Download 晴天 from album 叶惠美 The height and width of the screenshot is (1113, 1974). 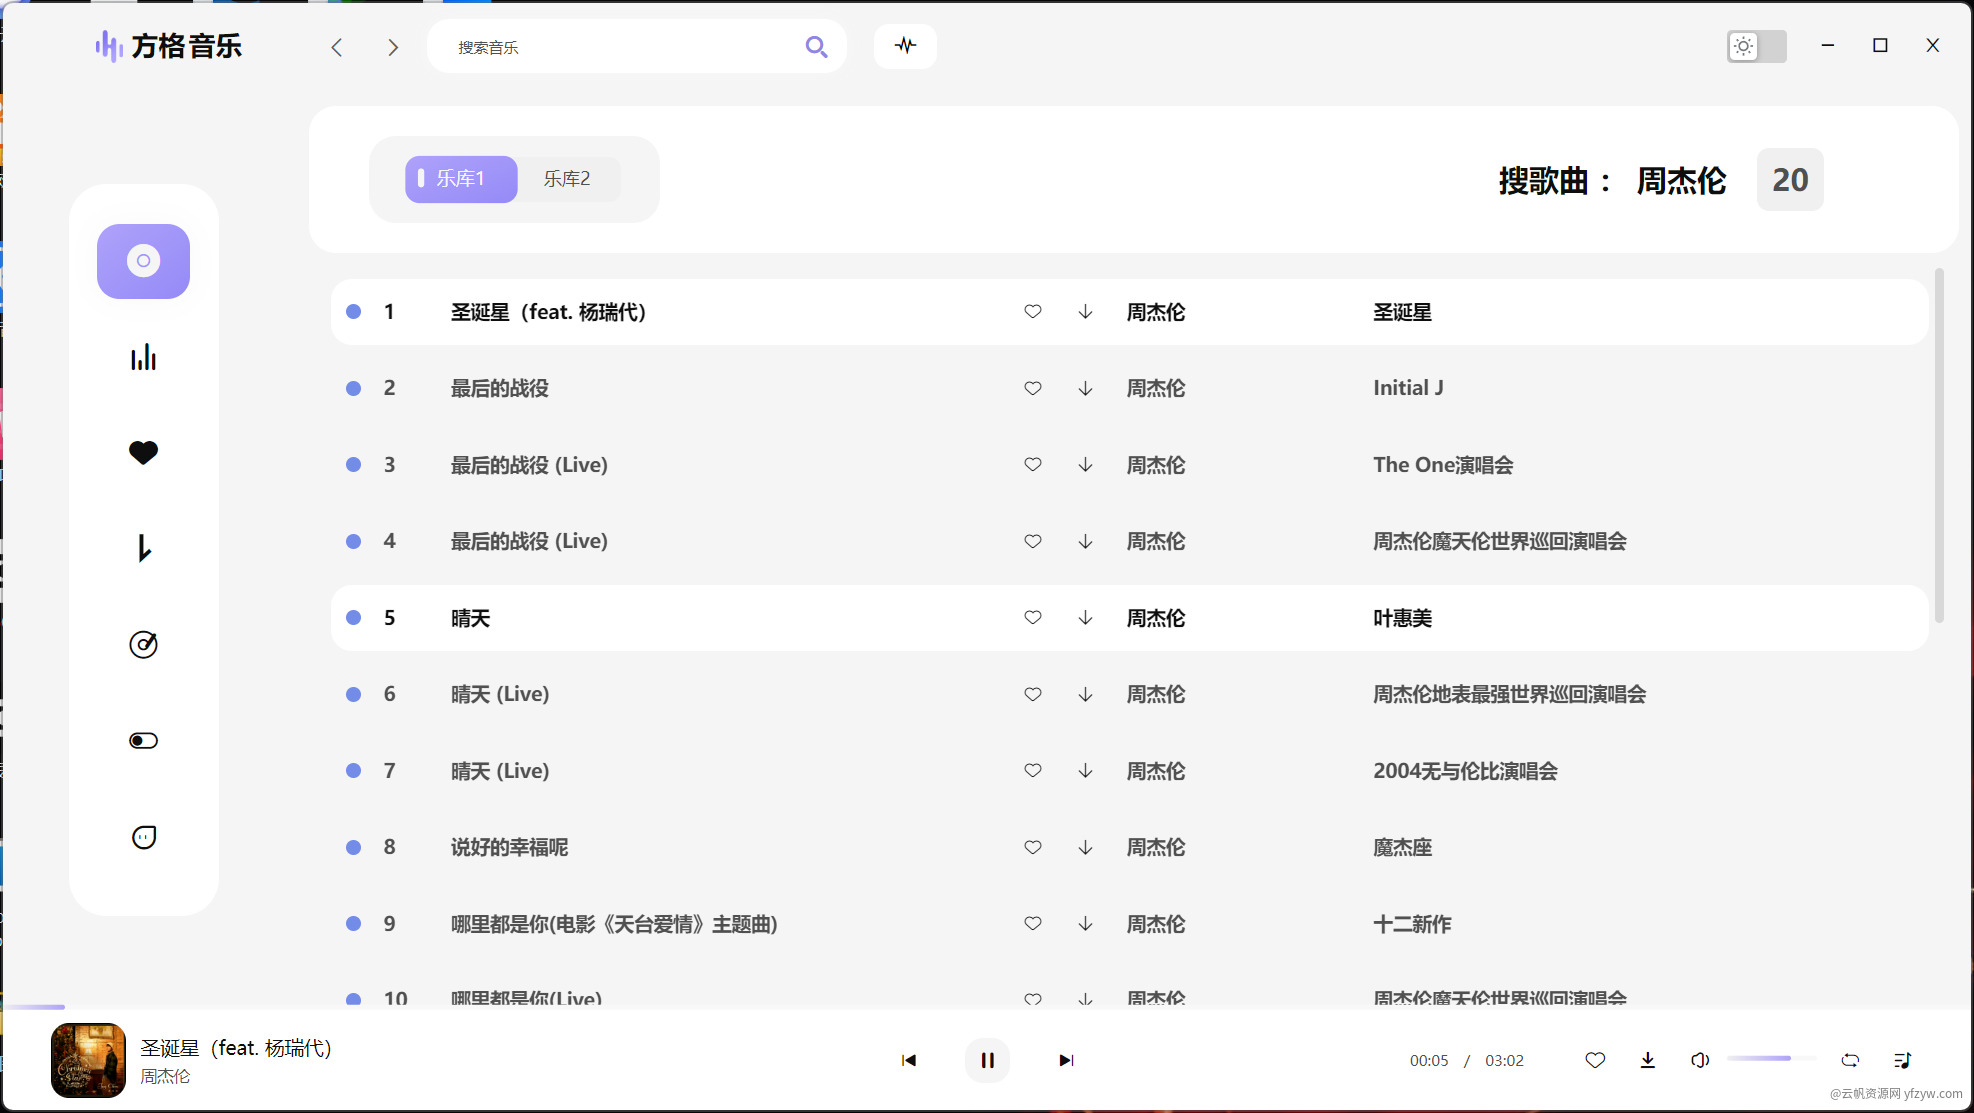tap(1085, 618)
